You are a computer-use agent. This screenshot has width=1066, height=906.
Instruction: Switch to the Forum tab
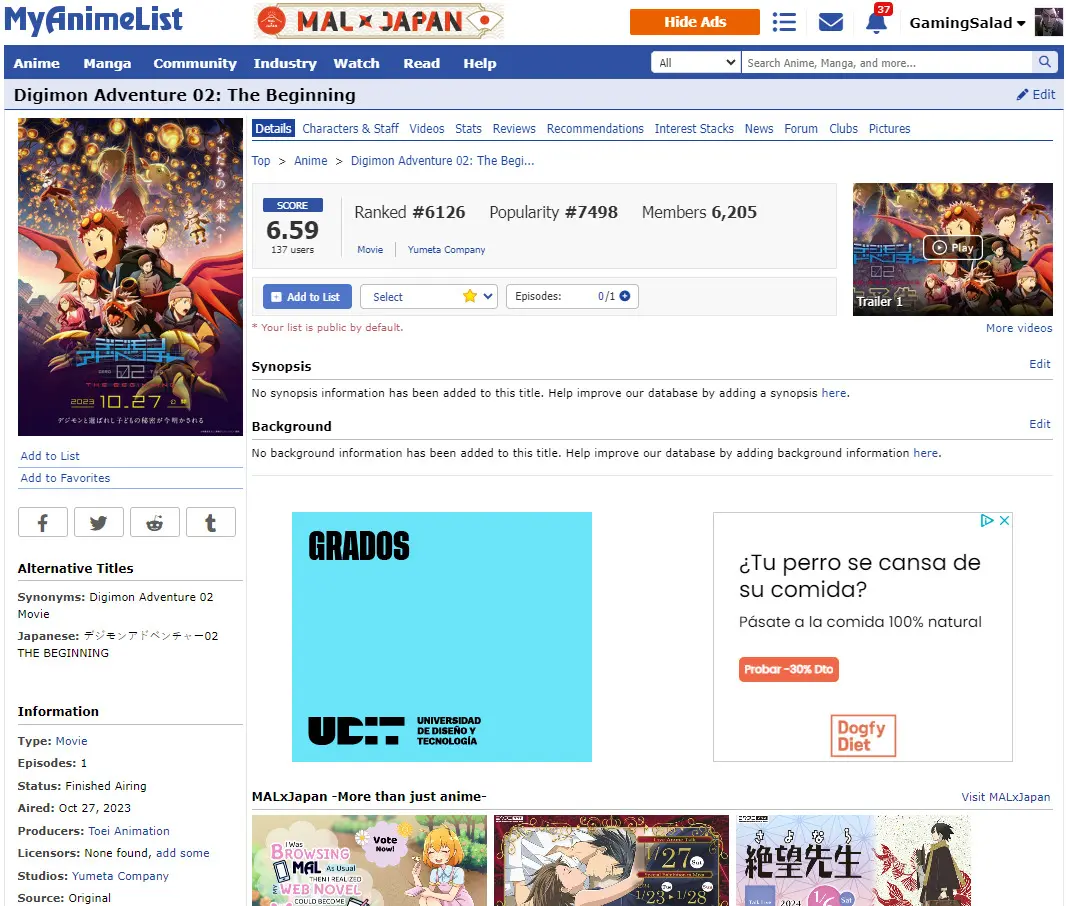point(801,128)
